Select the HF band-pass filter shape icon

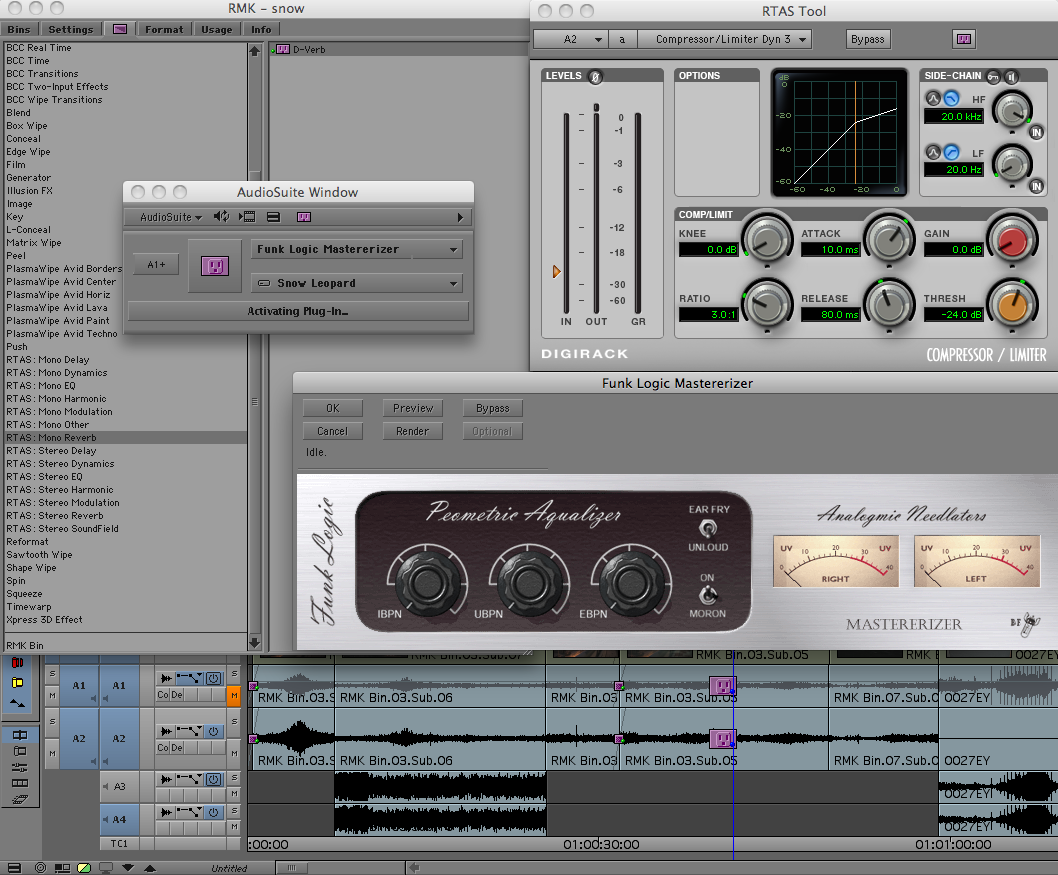coord(933,98)
